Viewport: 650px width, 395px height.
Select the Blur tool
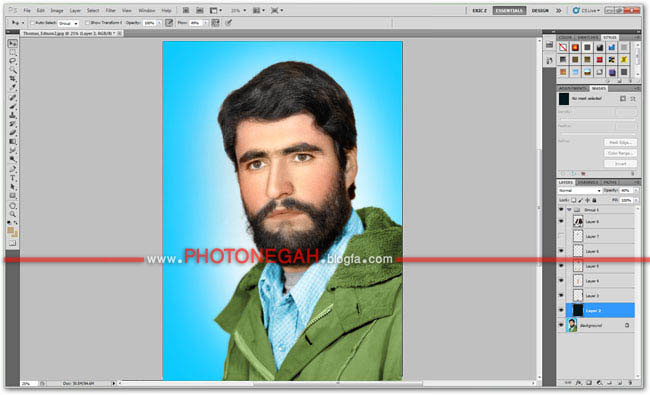point(13,150)
